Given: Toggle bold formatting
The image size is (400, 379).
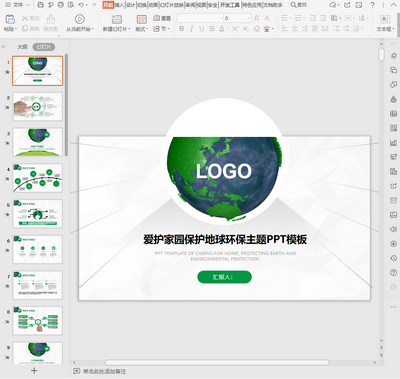Looking at the screenshot, I should pos(181,29).
